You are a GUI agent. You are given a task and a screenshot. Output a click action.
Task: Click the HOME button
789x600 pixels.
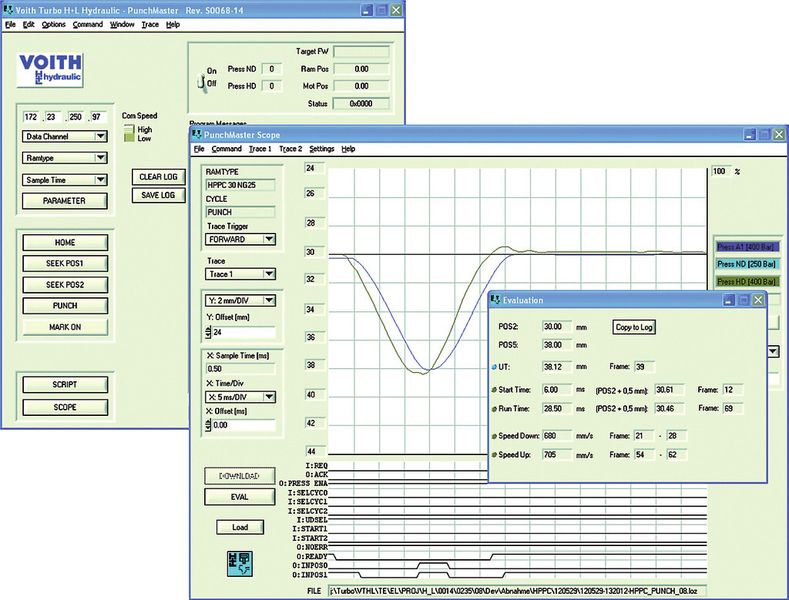[x=65, y=242]
